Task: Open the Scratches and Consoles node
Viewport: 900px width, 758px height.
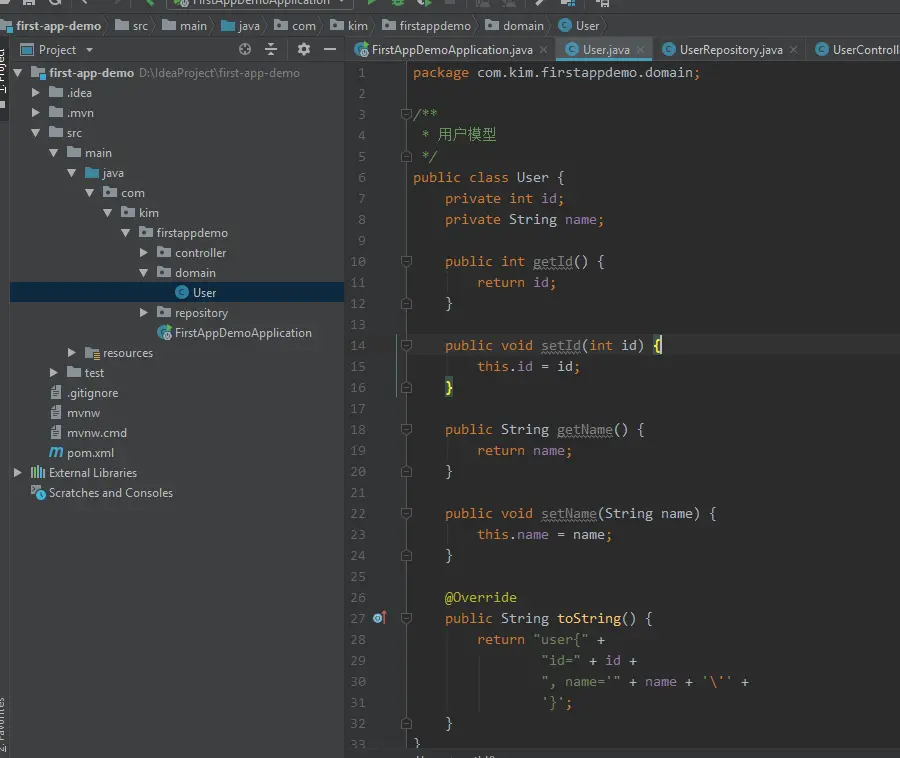Action: tap(110, 493)
